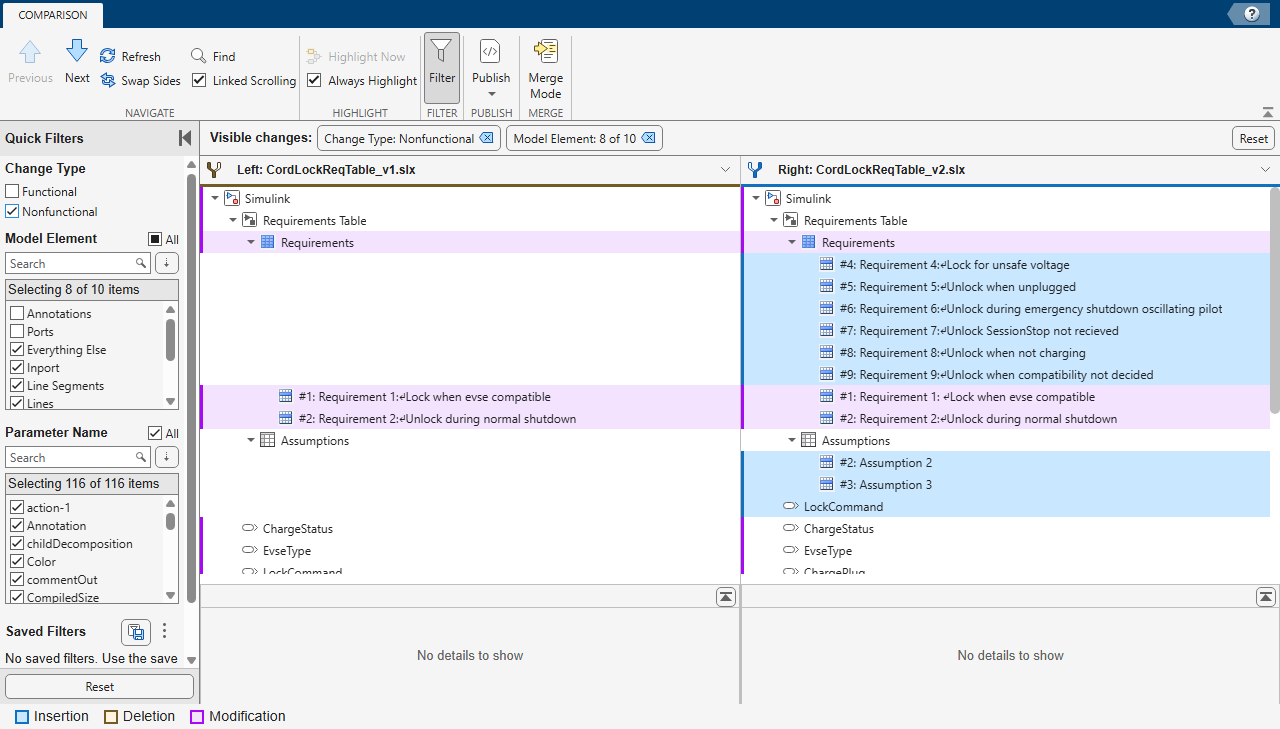Click the Previous change arrow
1280x729 pixels.
(x=30, y=62)
